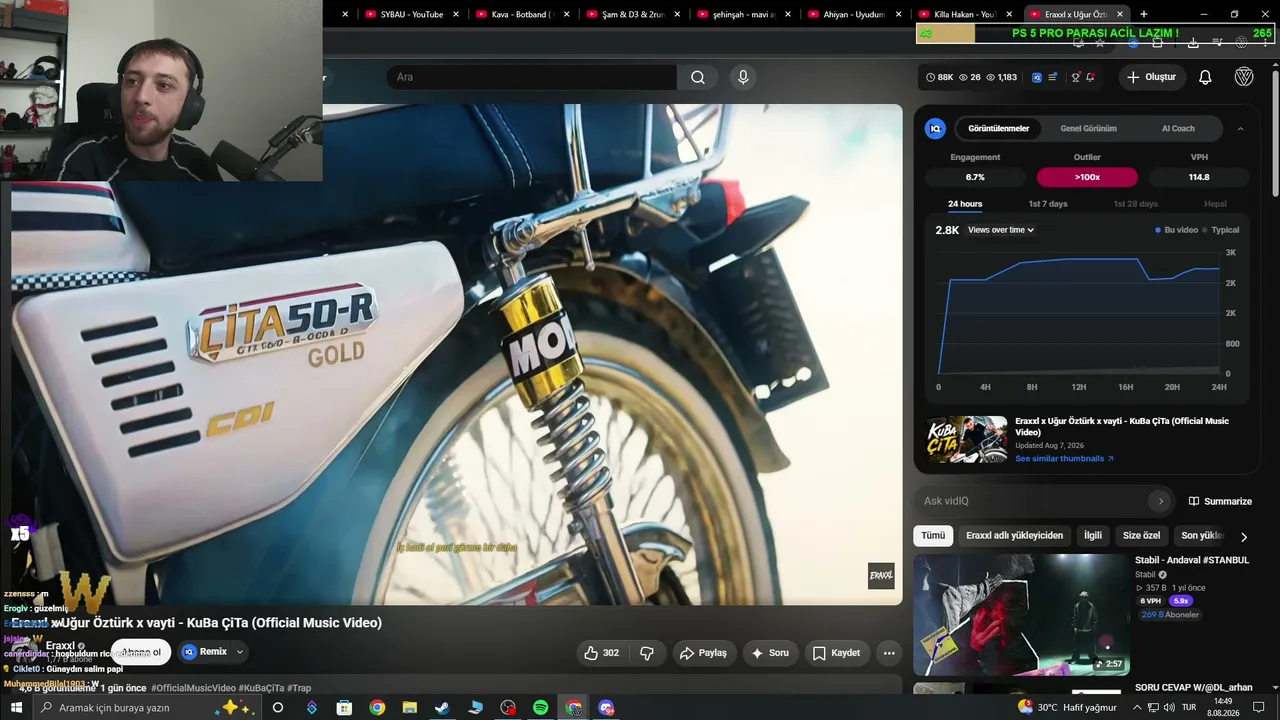The height and width of the screenshot is (720, 1280).
Task: Show more filter chips with right arrow
Action: tap(1244, 536)
